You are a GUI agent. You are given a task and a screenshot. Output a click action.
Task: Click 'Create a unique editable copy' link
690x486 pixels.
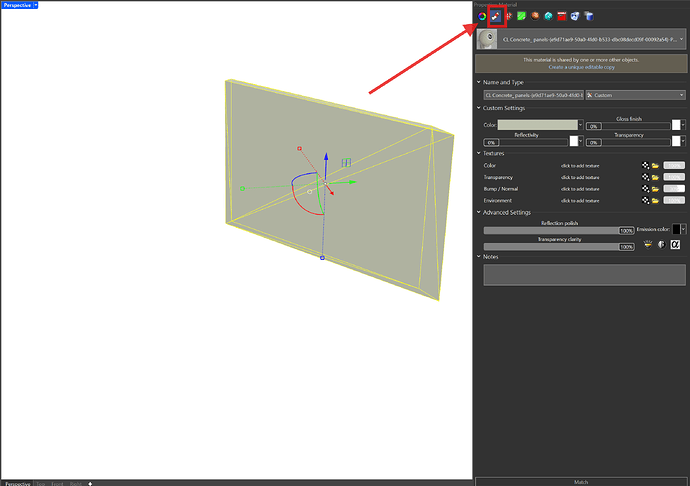point(581,67)
